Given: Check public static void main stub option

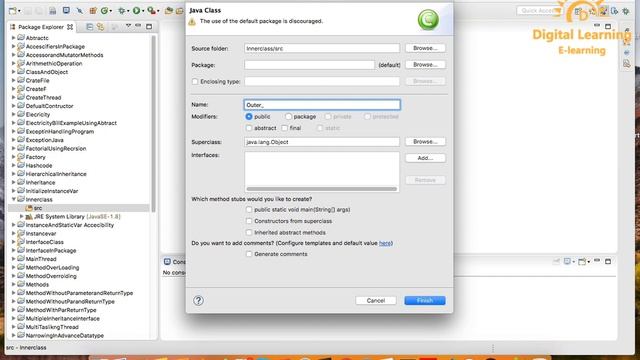Looking at the screenshot, I should coord(249,209).
